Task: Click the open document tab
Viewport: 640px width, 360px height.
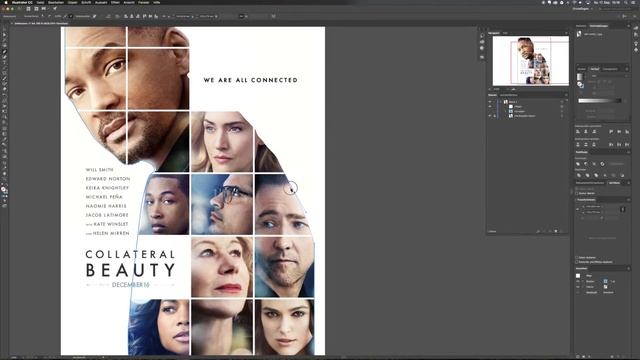Action: point(39,23)
